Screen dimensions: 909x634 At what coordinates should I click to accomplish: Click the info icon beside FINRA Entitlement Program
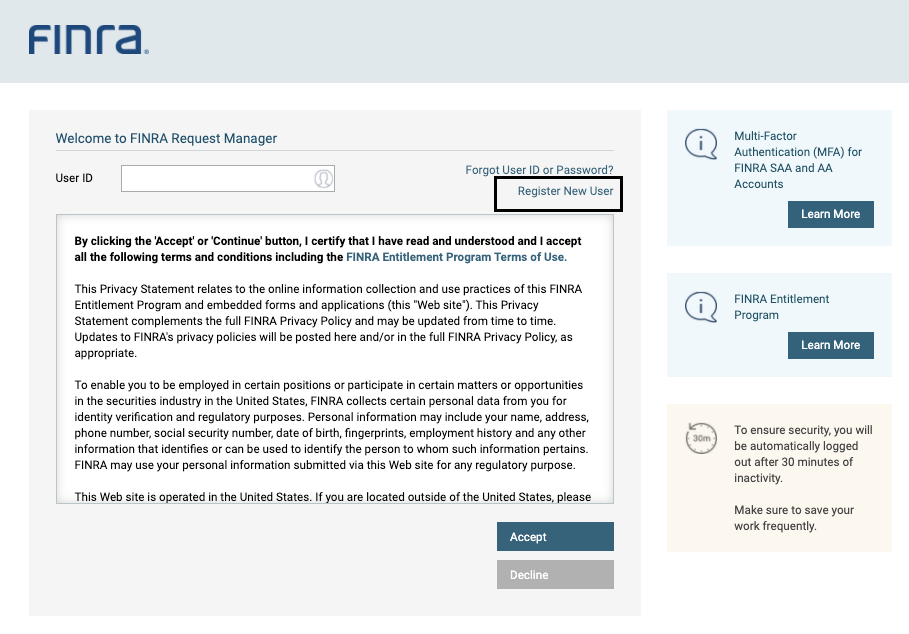pyautogui.click(x=700, y=306)
